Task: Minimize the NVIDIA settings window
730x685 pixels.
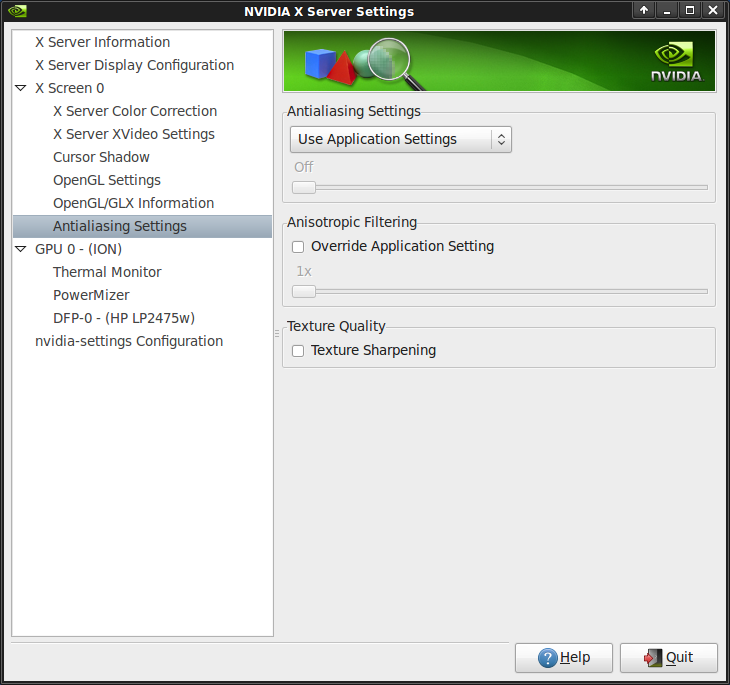Action: pos(667,10)
